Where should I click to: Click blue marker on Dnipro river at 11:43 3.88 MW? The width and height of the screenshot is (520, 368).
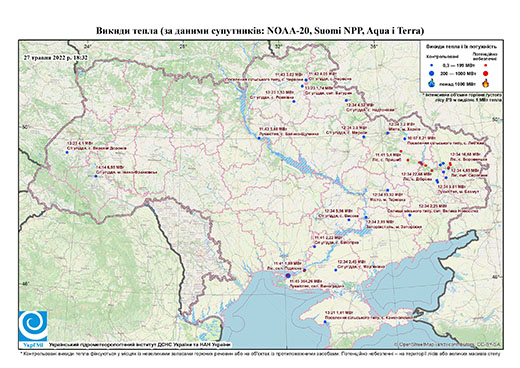(x=259, y=138)
